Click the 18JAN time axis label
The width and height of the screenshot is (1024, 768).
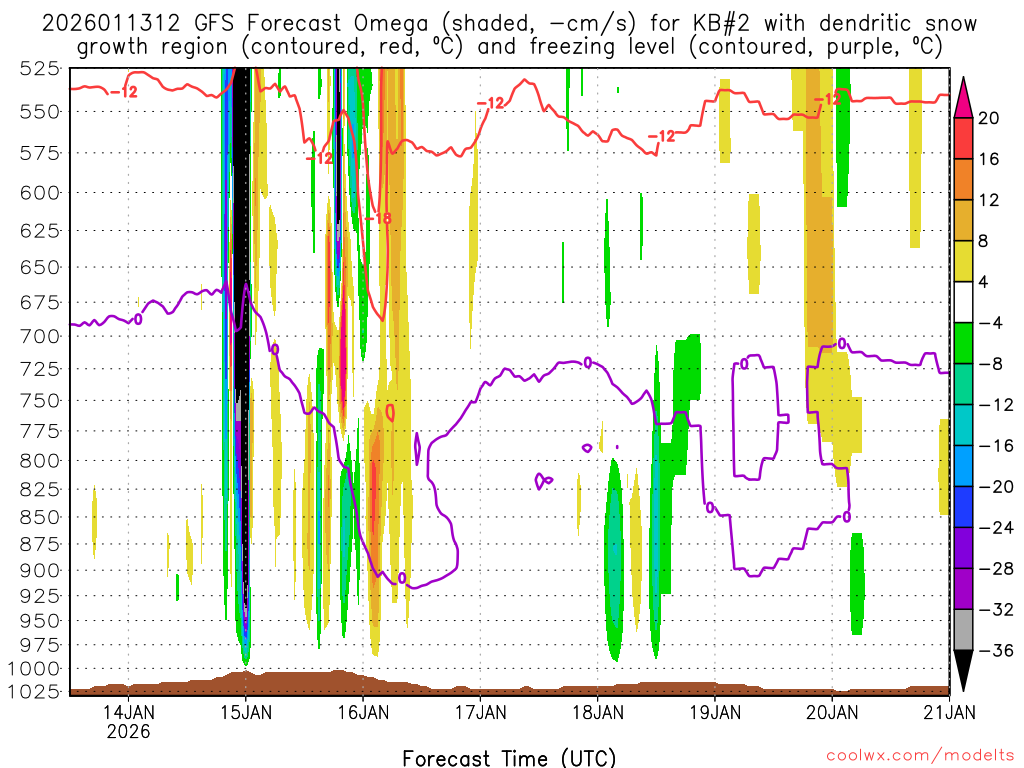[x=598, y=712]
